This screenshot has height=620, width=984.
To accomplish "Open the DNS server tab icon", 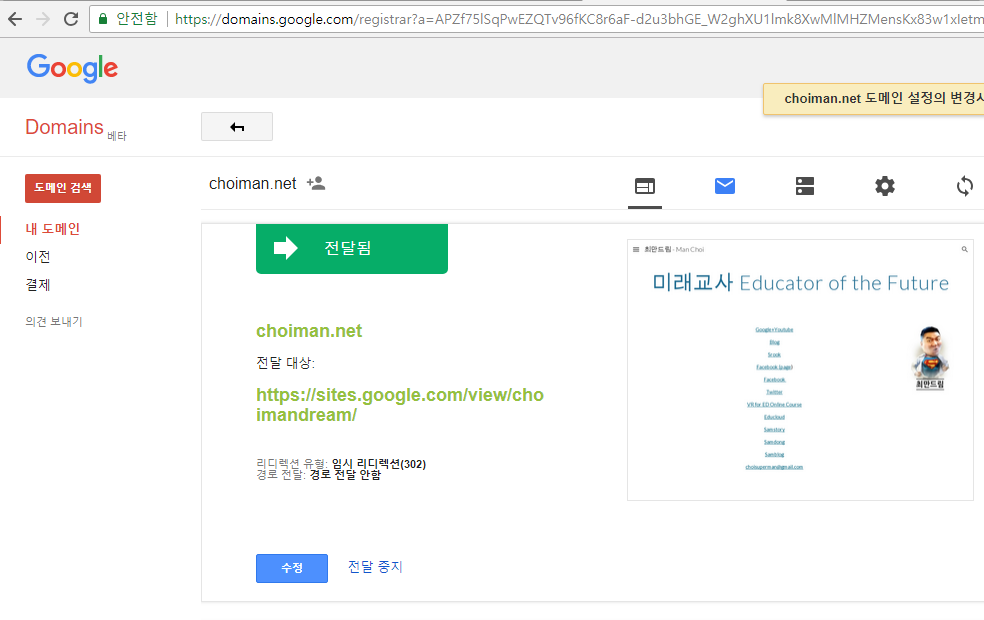I will click(805, 186).
